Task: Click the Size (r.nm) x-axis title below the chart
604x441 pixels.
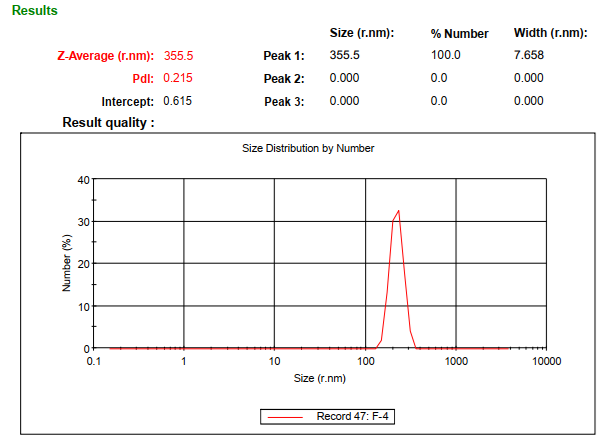Action: (319, 378)
